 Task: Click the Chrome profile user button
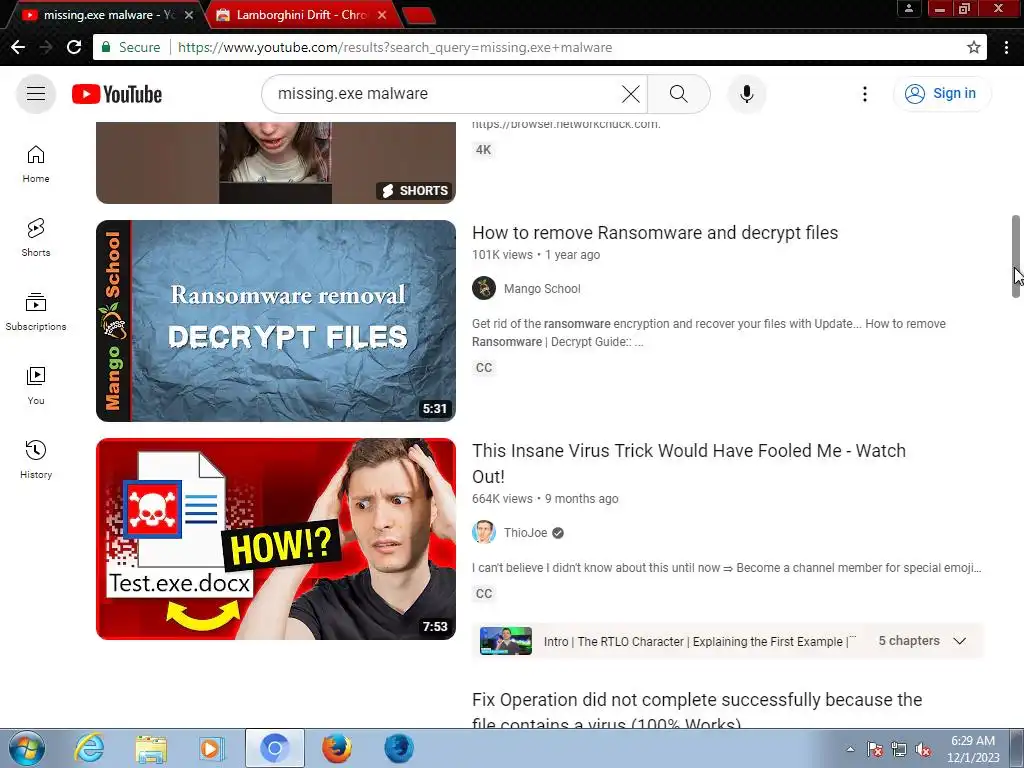coord(908,8)
